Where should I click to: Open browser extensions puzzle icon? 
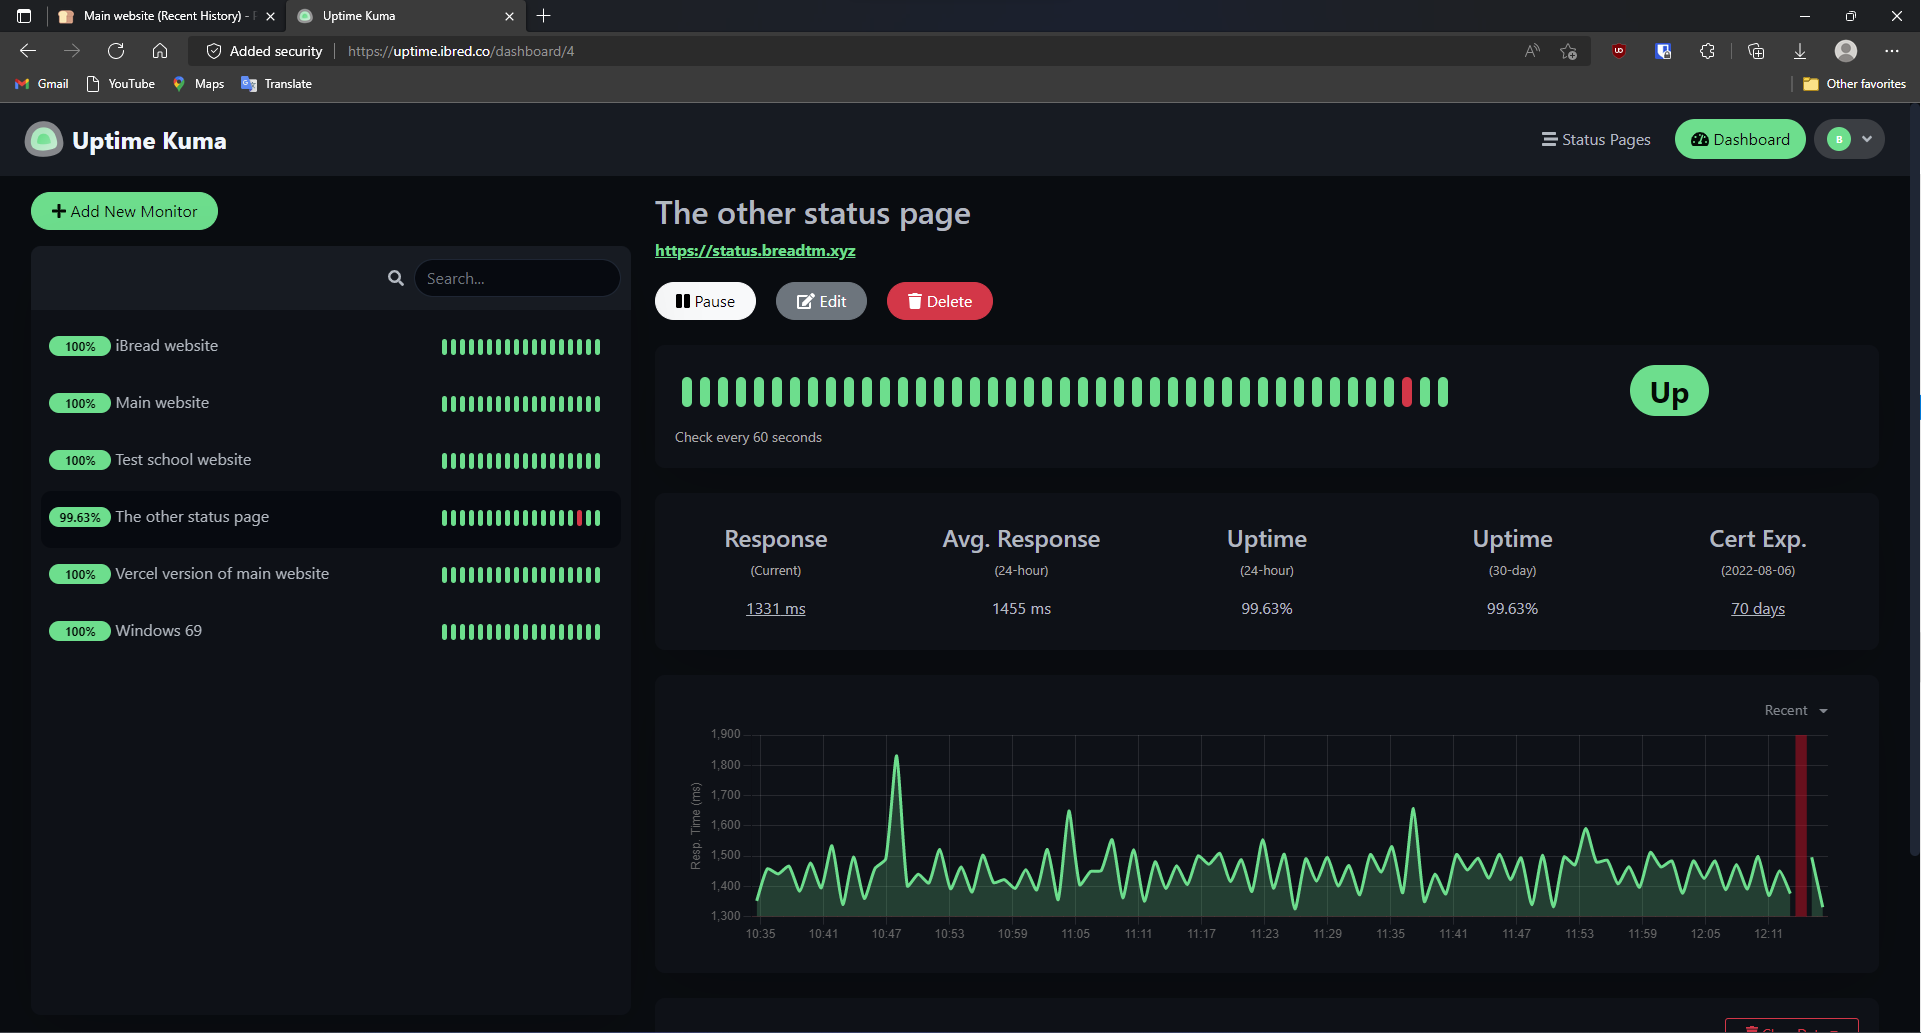pyautogui.click(x=1707, y=51)
